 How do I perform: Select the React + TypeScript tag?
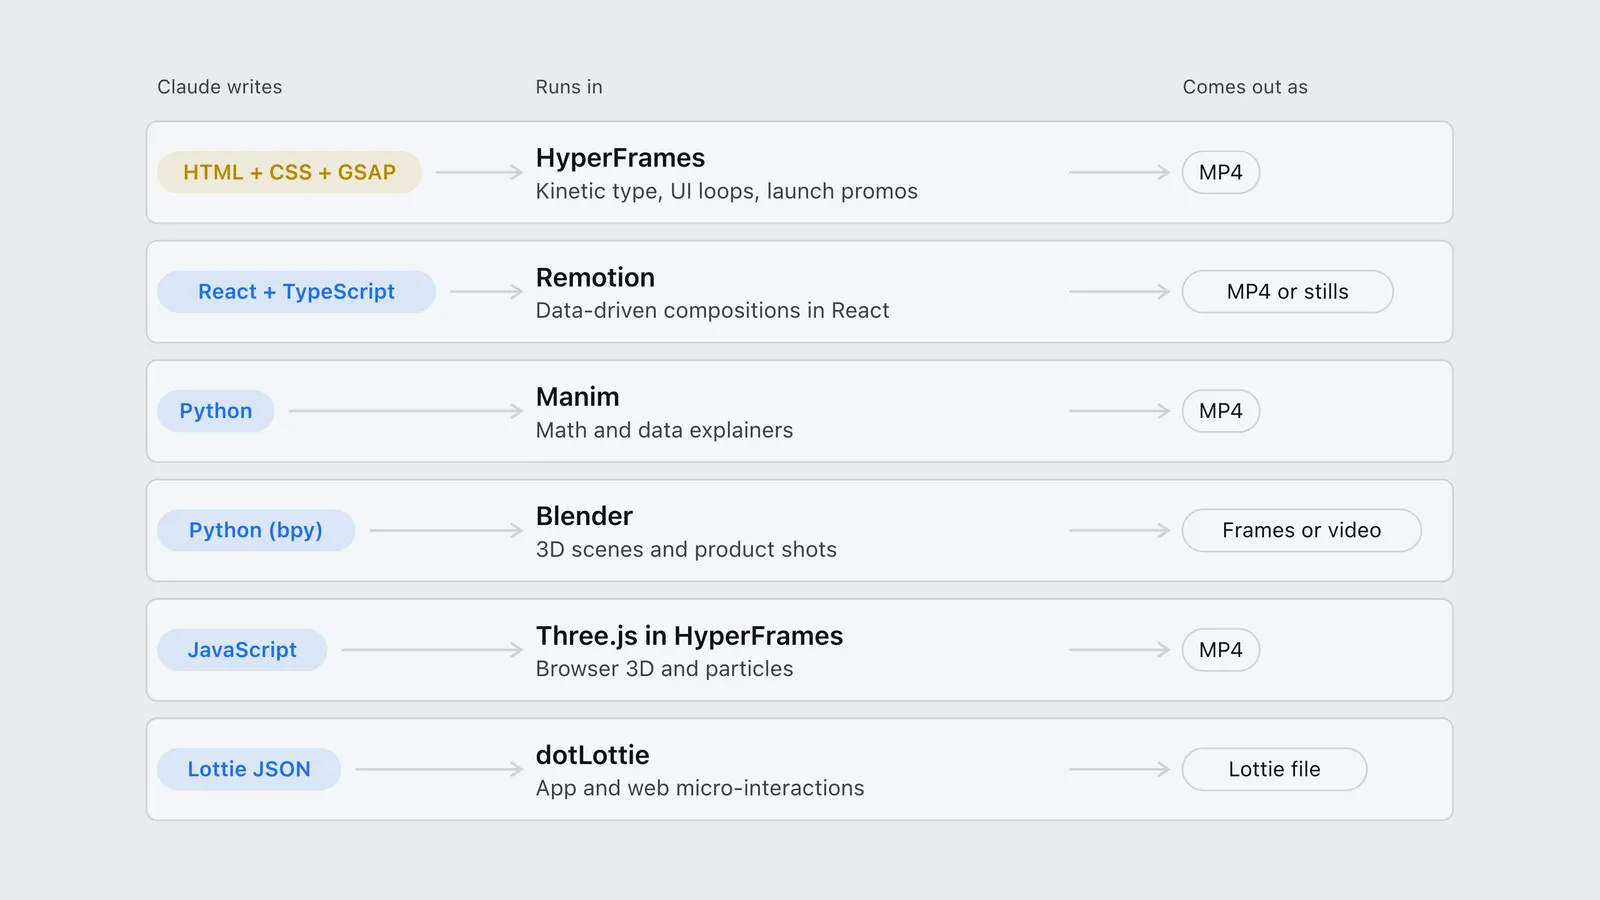[x=296, y=292]
